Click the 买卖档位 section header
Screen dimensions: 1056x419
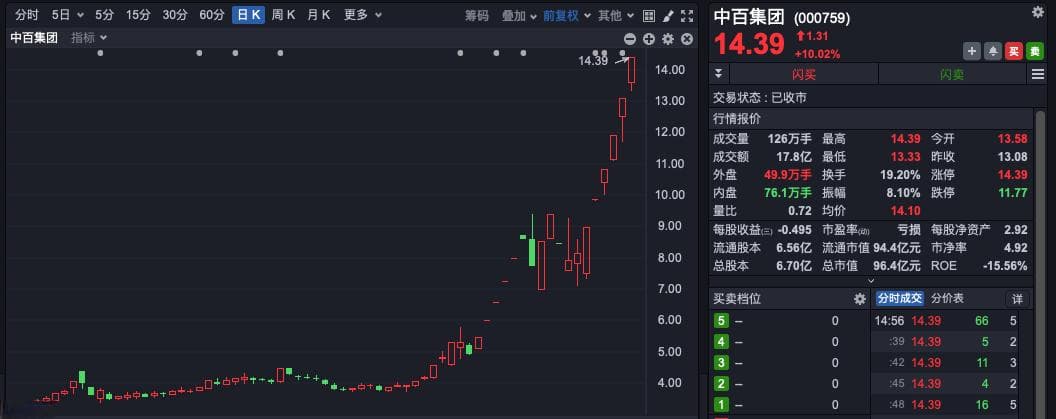coord(737,298)
